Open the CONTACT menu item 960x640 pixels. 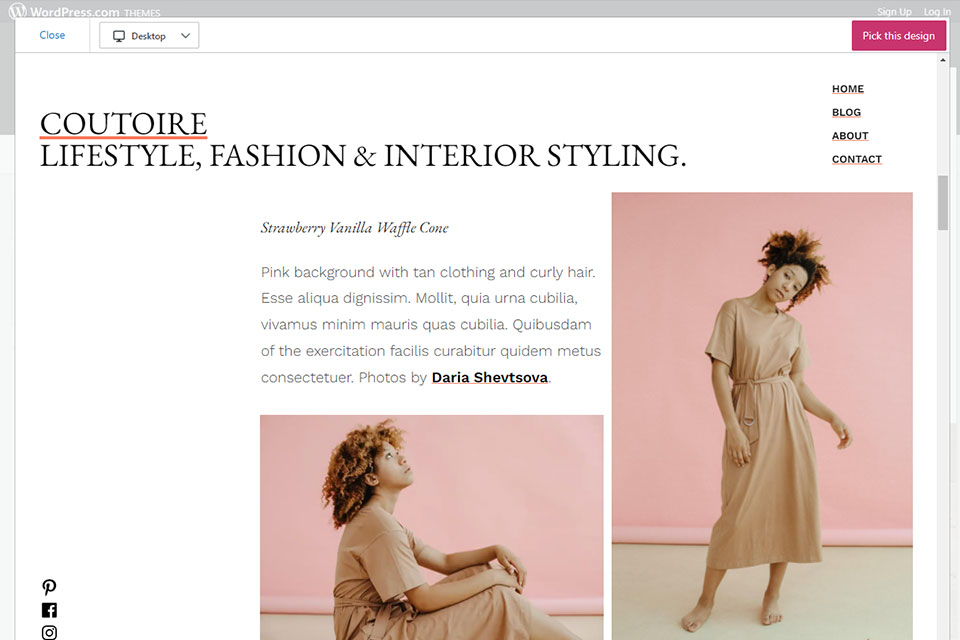pyautogui.click(x=857, y=159)
